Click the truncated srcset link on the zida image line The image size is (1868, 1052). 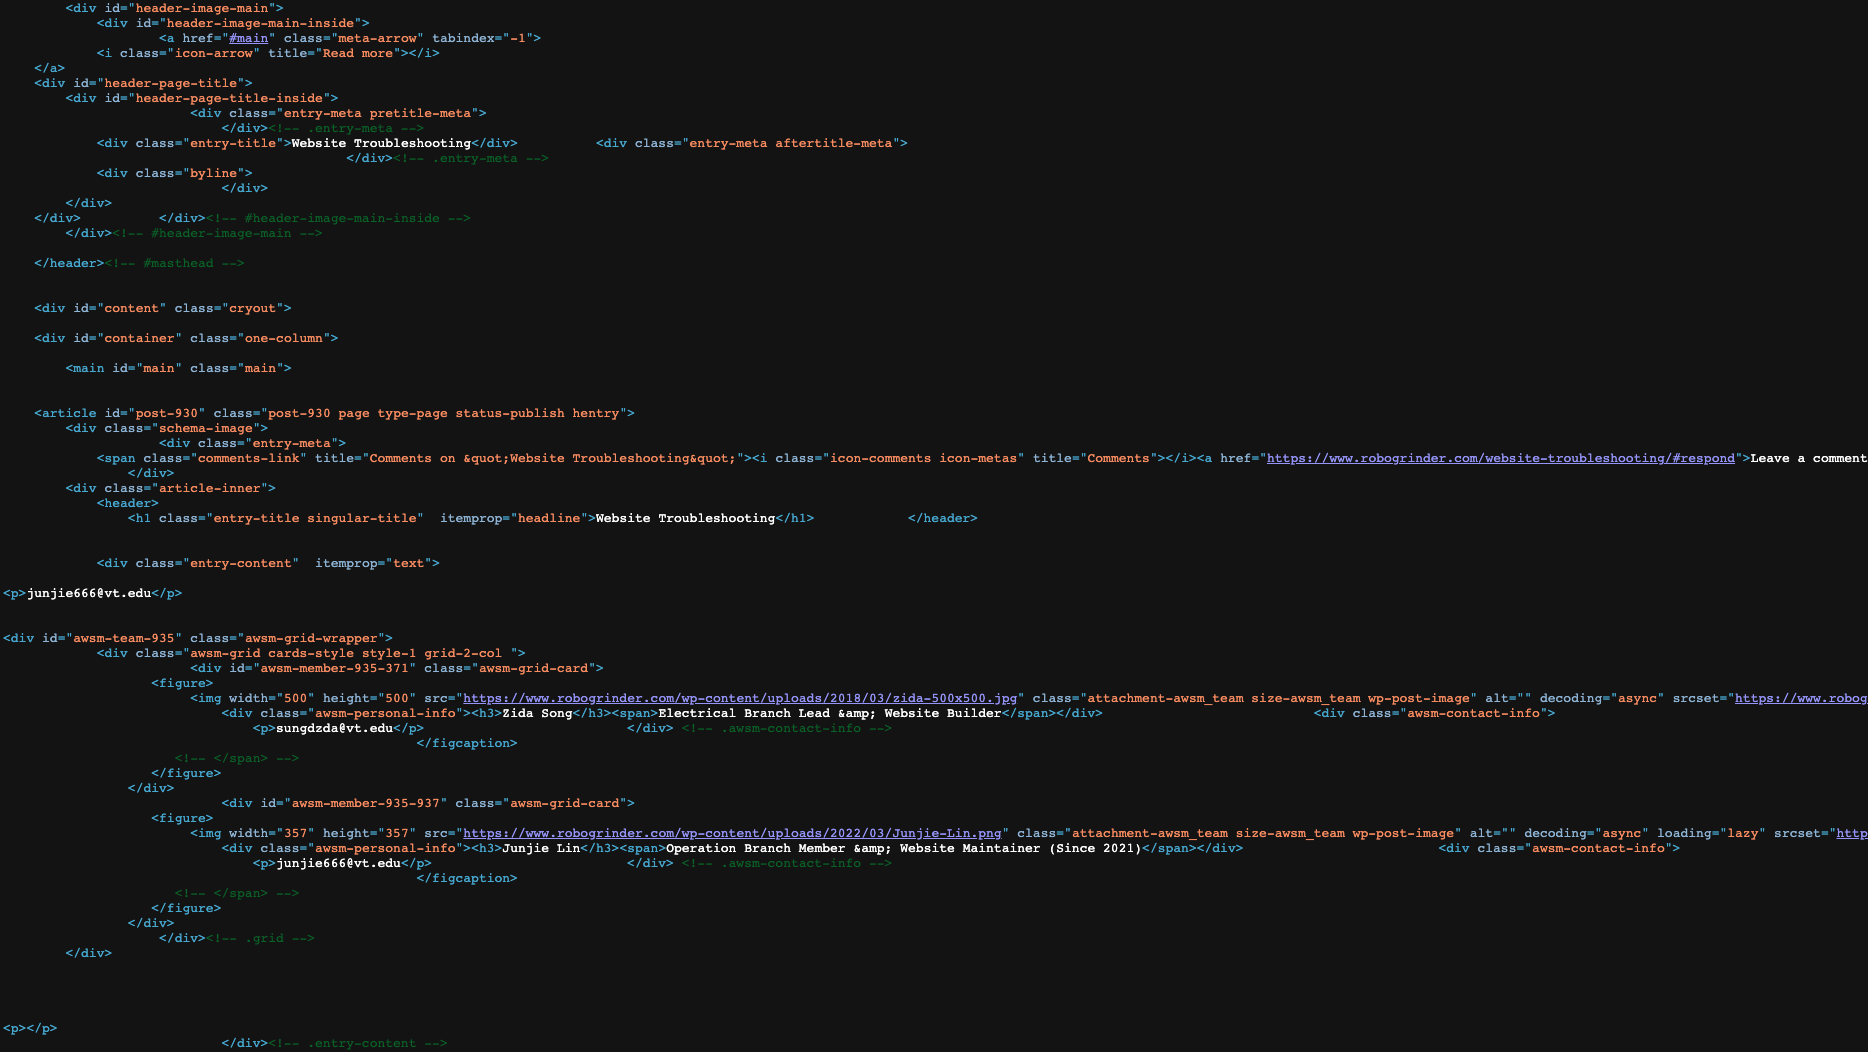[x=1800, y=698]
